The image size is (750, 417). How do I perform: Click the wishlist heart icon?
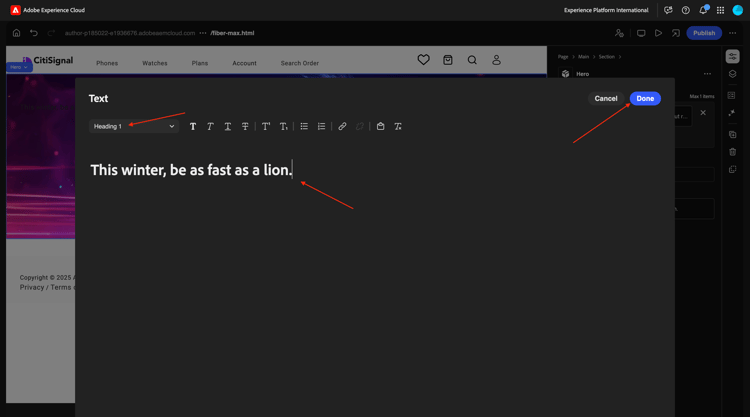(423, 60)
